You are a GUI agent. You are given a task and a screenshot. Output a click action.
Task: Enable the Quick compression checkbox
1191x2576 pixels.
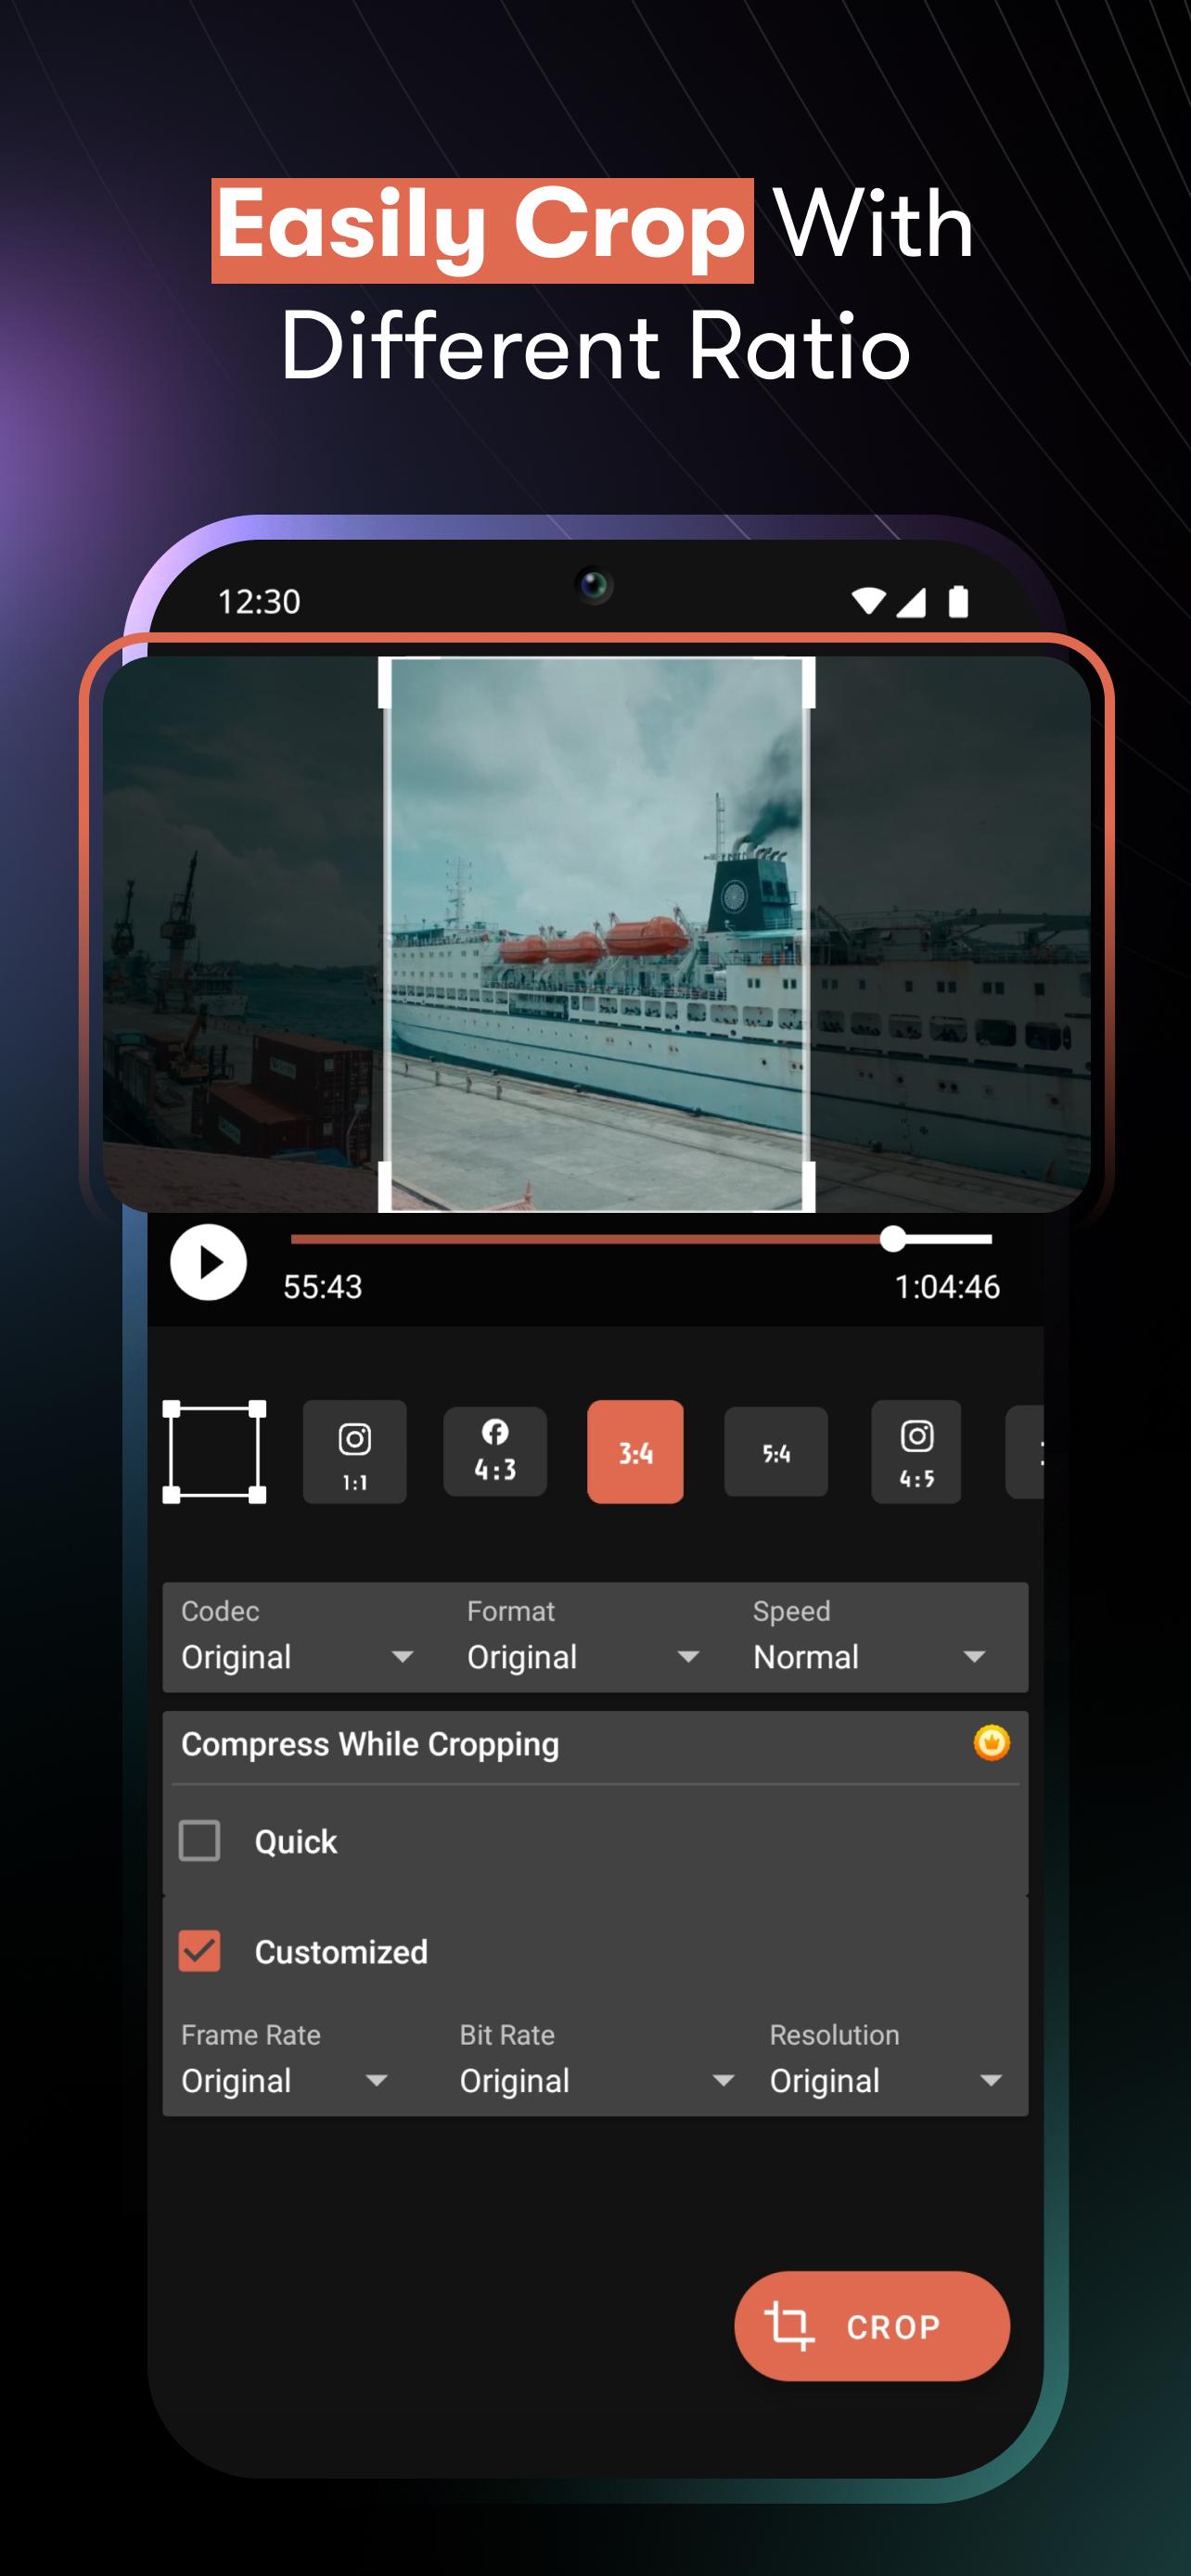tap(199, 1840)
